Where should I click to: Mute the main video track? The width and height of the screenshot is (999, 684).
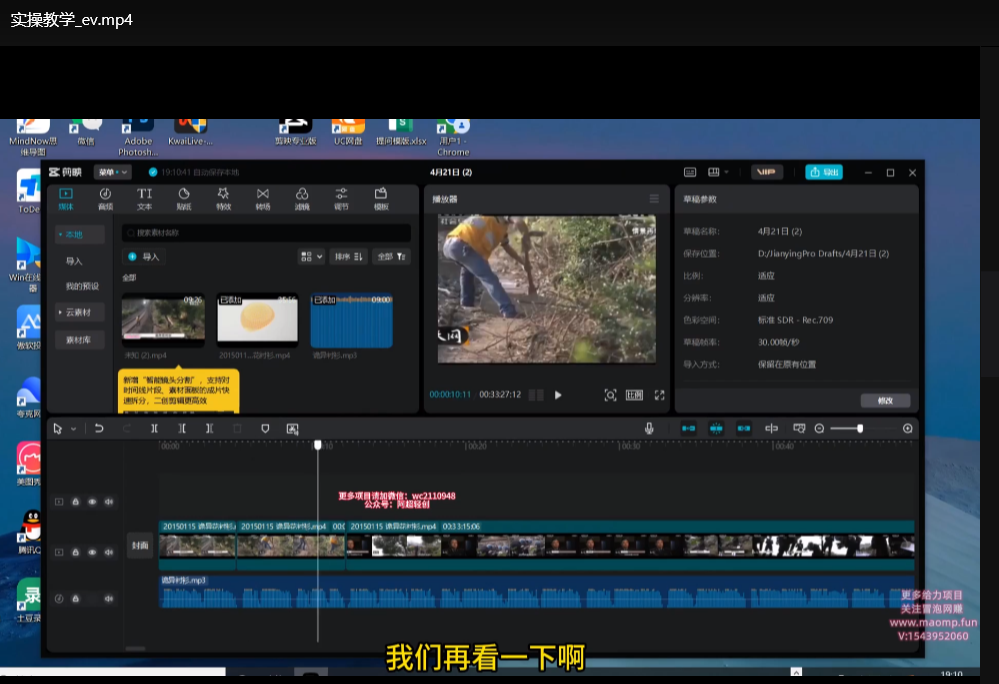tap(109, 552)
